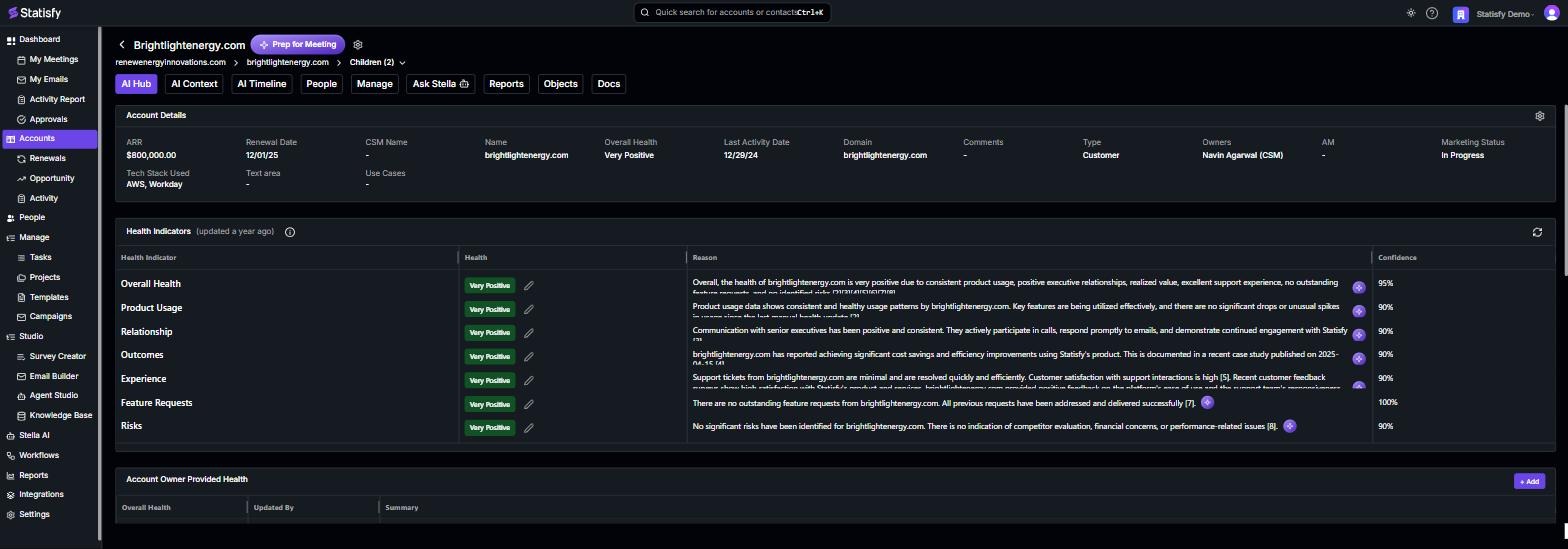Edit Experience health pencil icon

tap(529, 380)
